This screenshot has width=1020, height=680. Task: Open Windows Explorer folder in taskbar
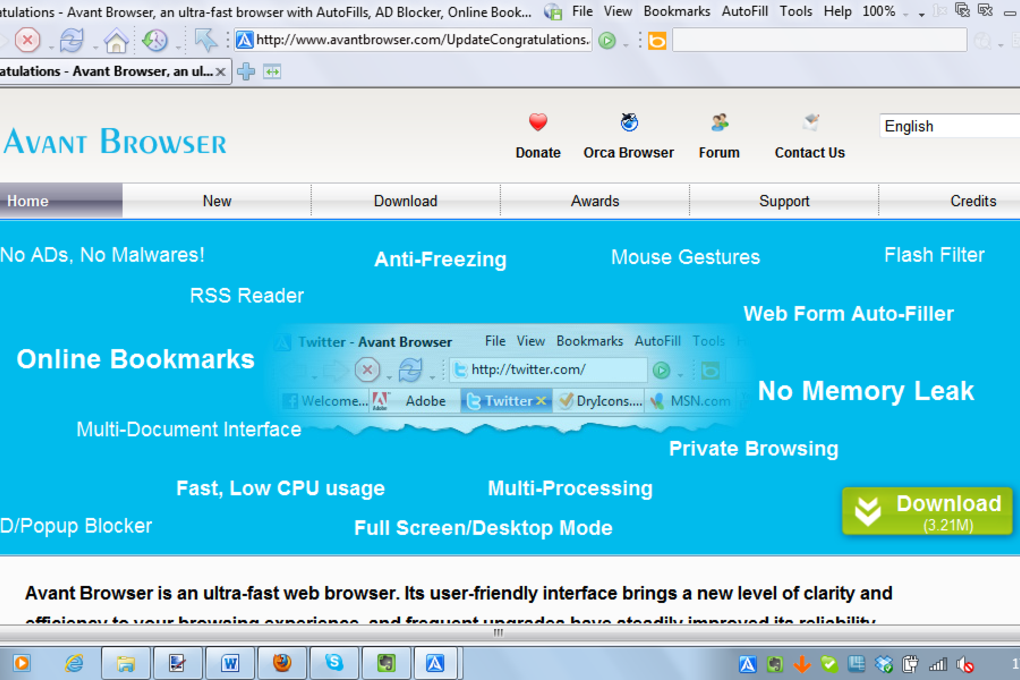click(126, 663)
